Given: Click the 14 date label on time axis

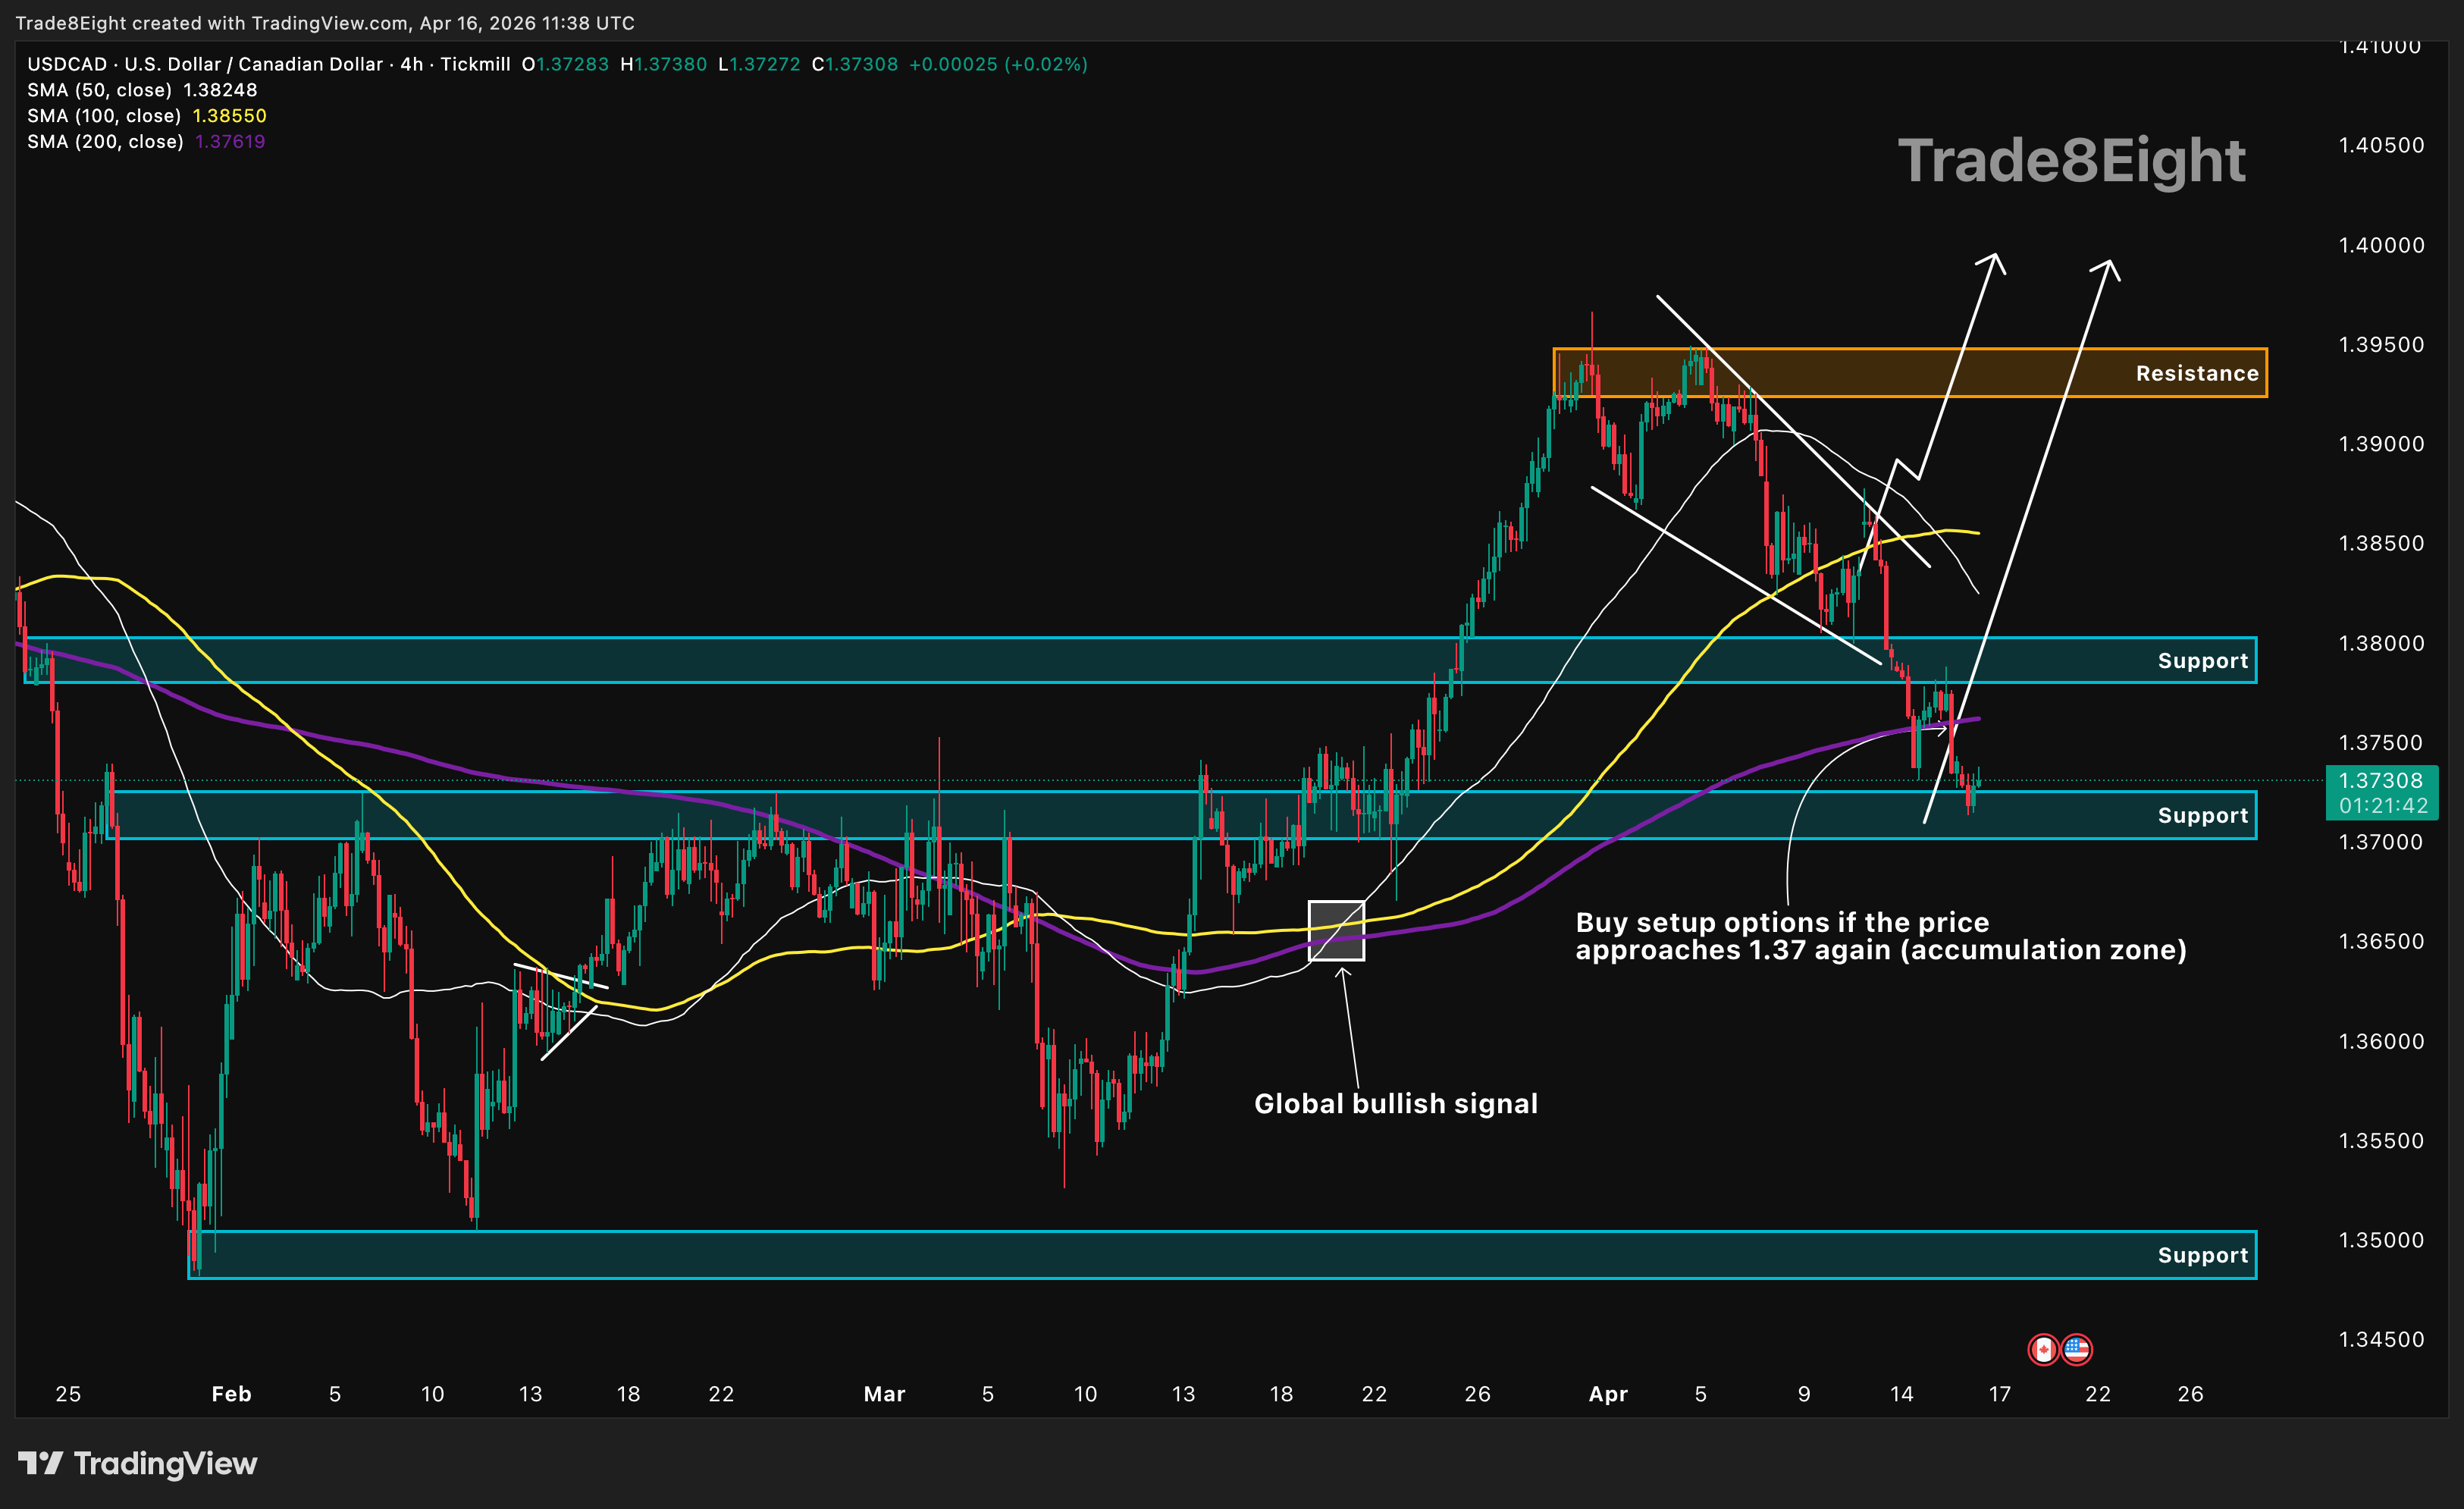Looking at the screenshot, I should [x=1901, y=1394].
